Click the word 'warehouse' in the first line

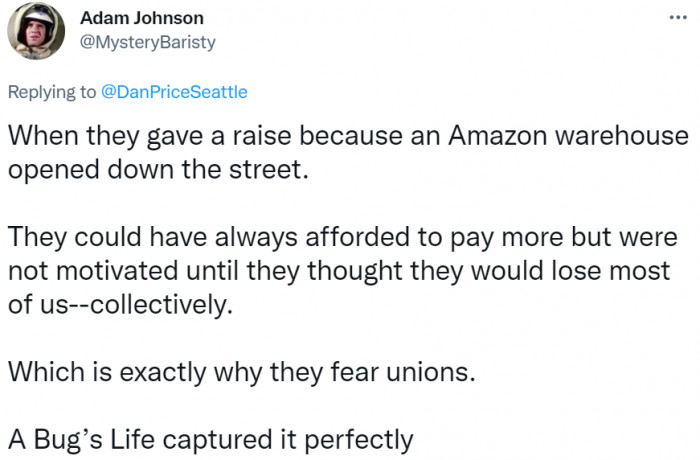(x=622, y=135)
